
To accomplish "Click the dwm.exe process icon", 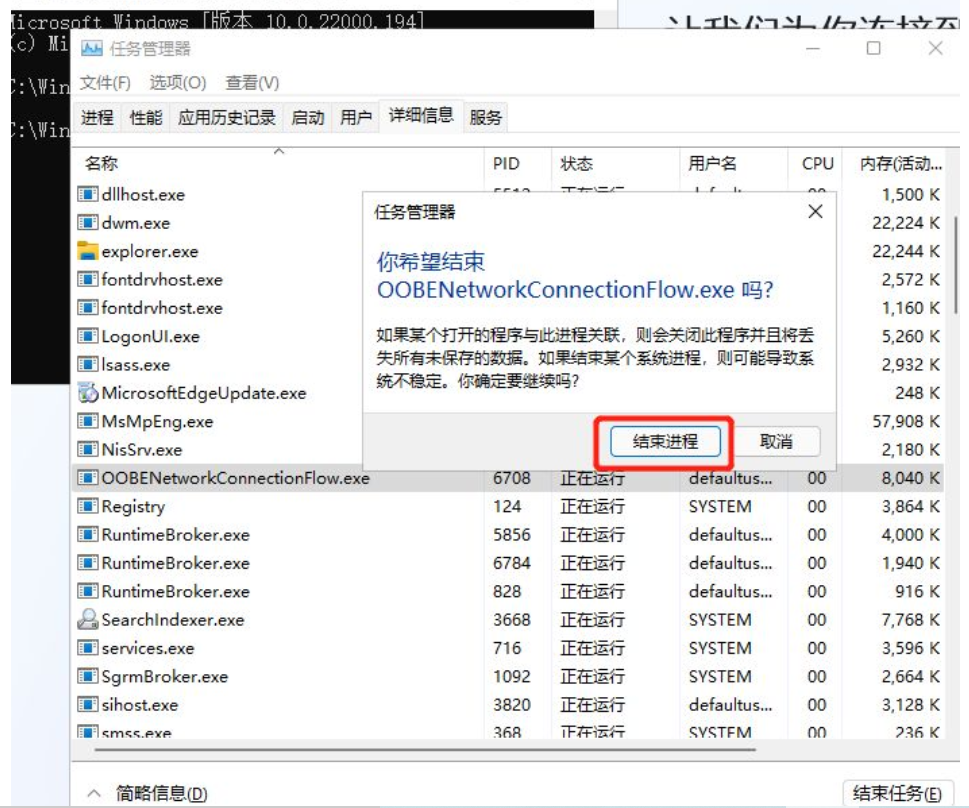I will [x=88, y=223].
